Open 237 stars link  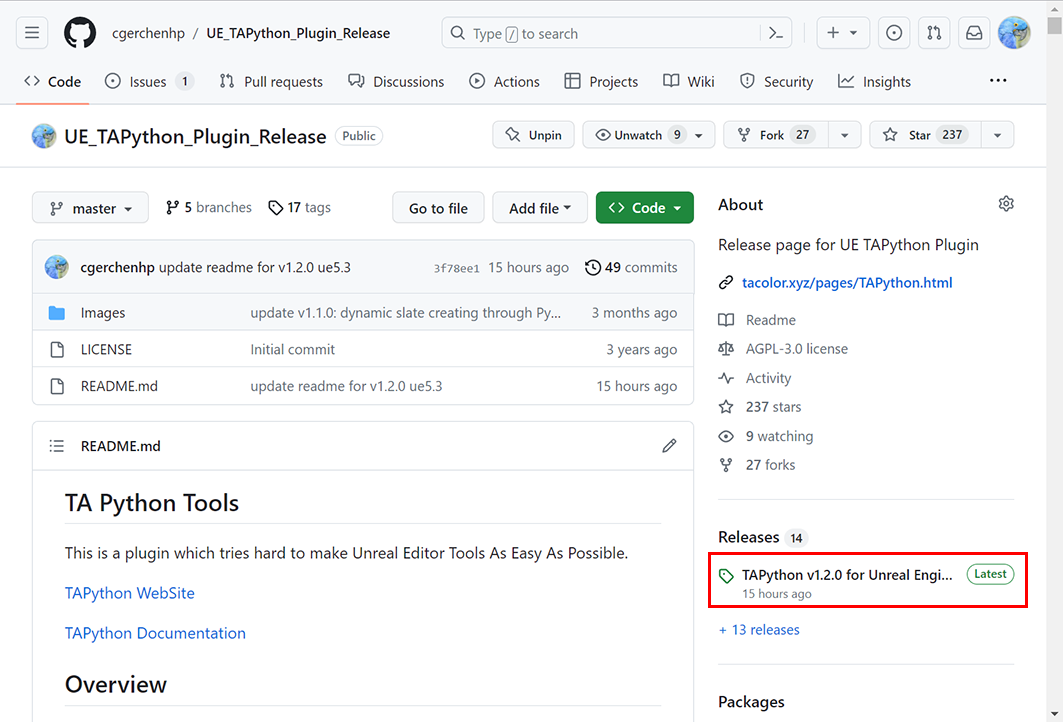[774, 407]
